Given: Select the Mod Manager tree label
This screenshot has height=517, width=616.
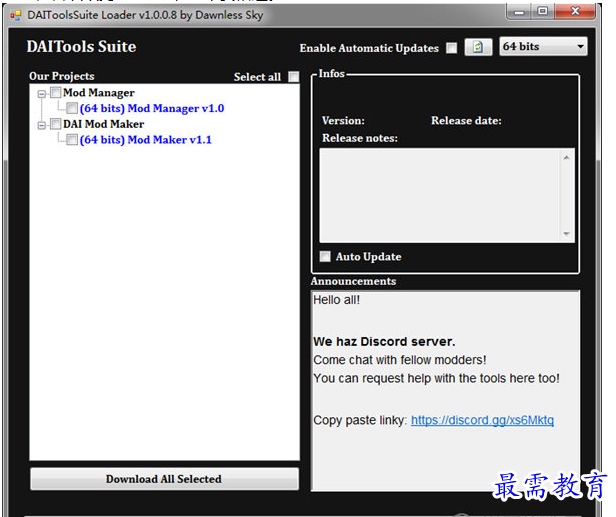Looking at the screenshot, I should [99, 93].
